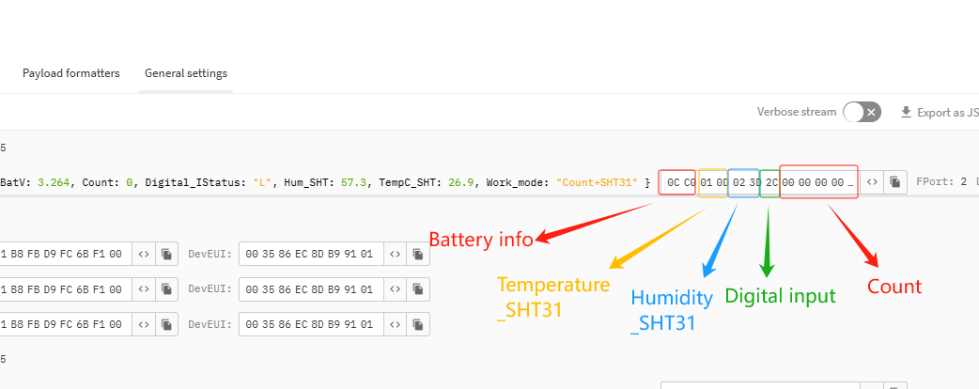
Task: Copy the second-row DevEUI value
Action: [418, 289]
